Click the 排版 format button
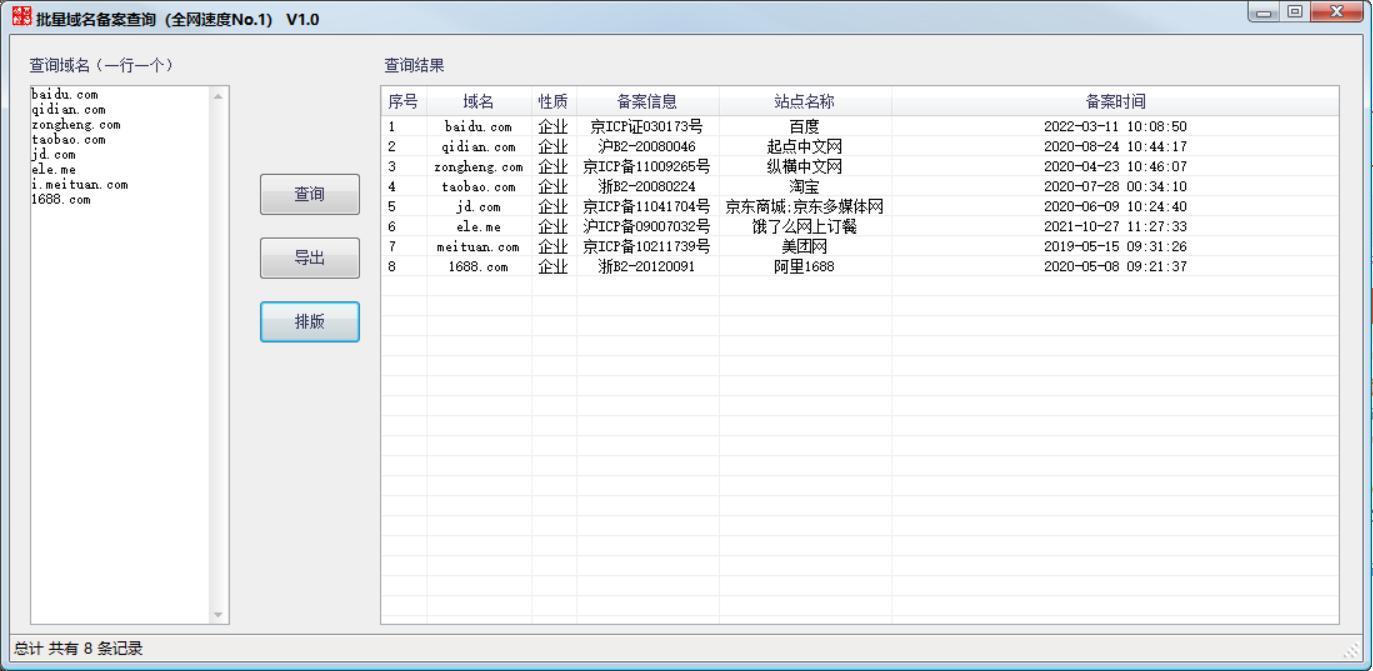Screen dimensions: 1373x671 [x=310, y=322]
